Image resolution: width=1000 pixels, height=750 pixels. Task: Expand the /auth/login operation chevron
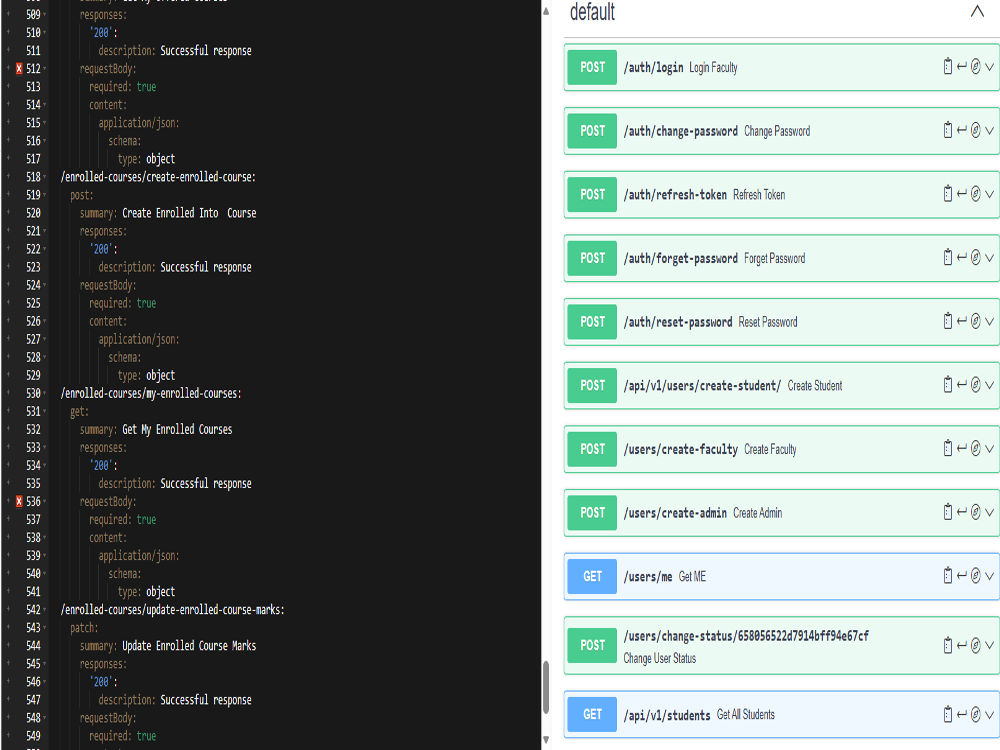point(989,66)
